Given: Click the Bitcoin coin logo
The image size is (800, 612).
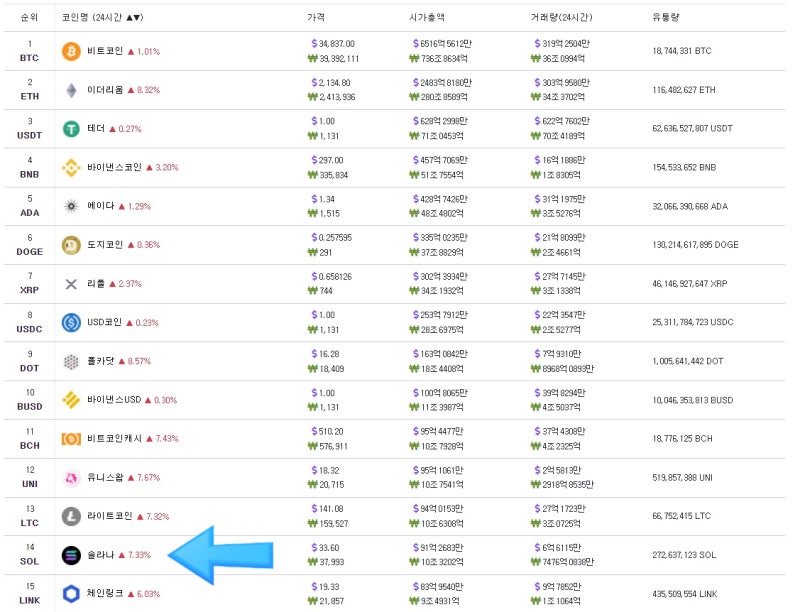Looking at the screenshot, I should pos(71,52).
